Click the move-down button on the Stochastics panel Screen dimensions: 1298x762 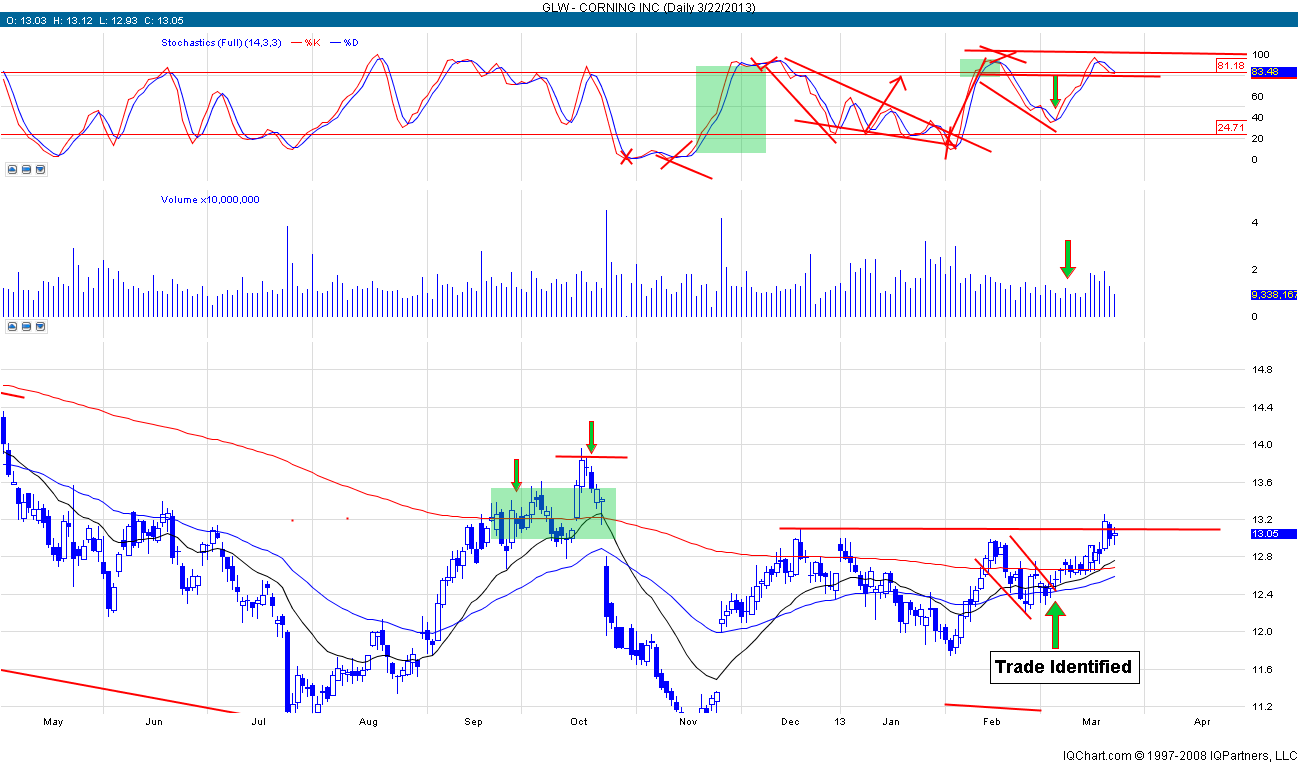pos(40,170)
